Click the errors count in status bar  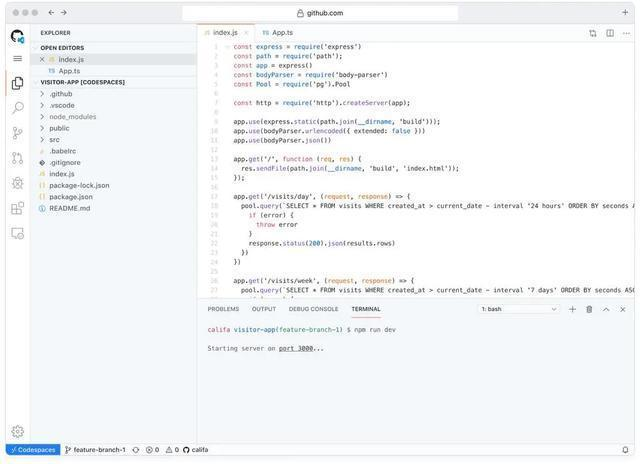coord(152,450)
